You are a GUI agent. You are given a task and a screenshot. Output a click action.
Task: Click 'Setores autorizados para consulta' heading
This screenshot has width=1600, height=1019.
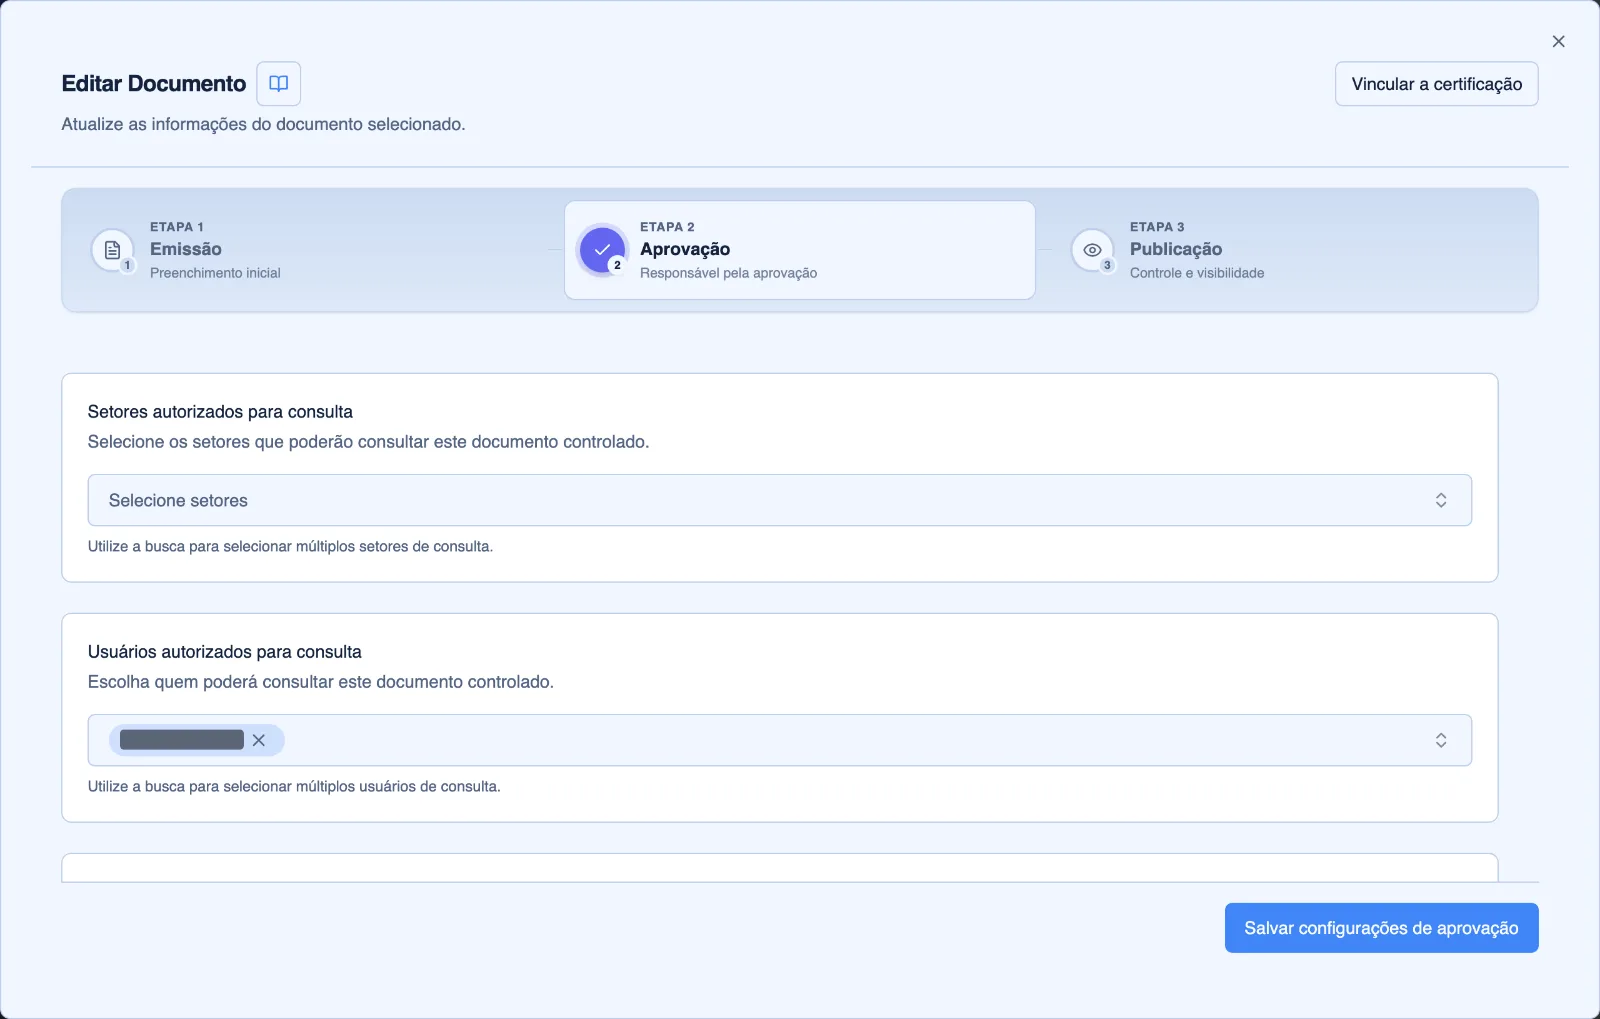[x=220, y=412]
